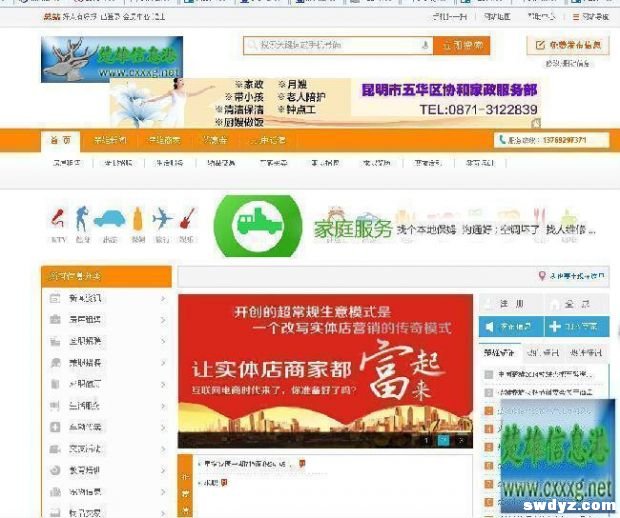Click the car icon in category strip
Viewport: 620px width, 518px height.
pyautogui.click(x=110, y=219)
